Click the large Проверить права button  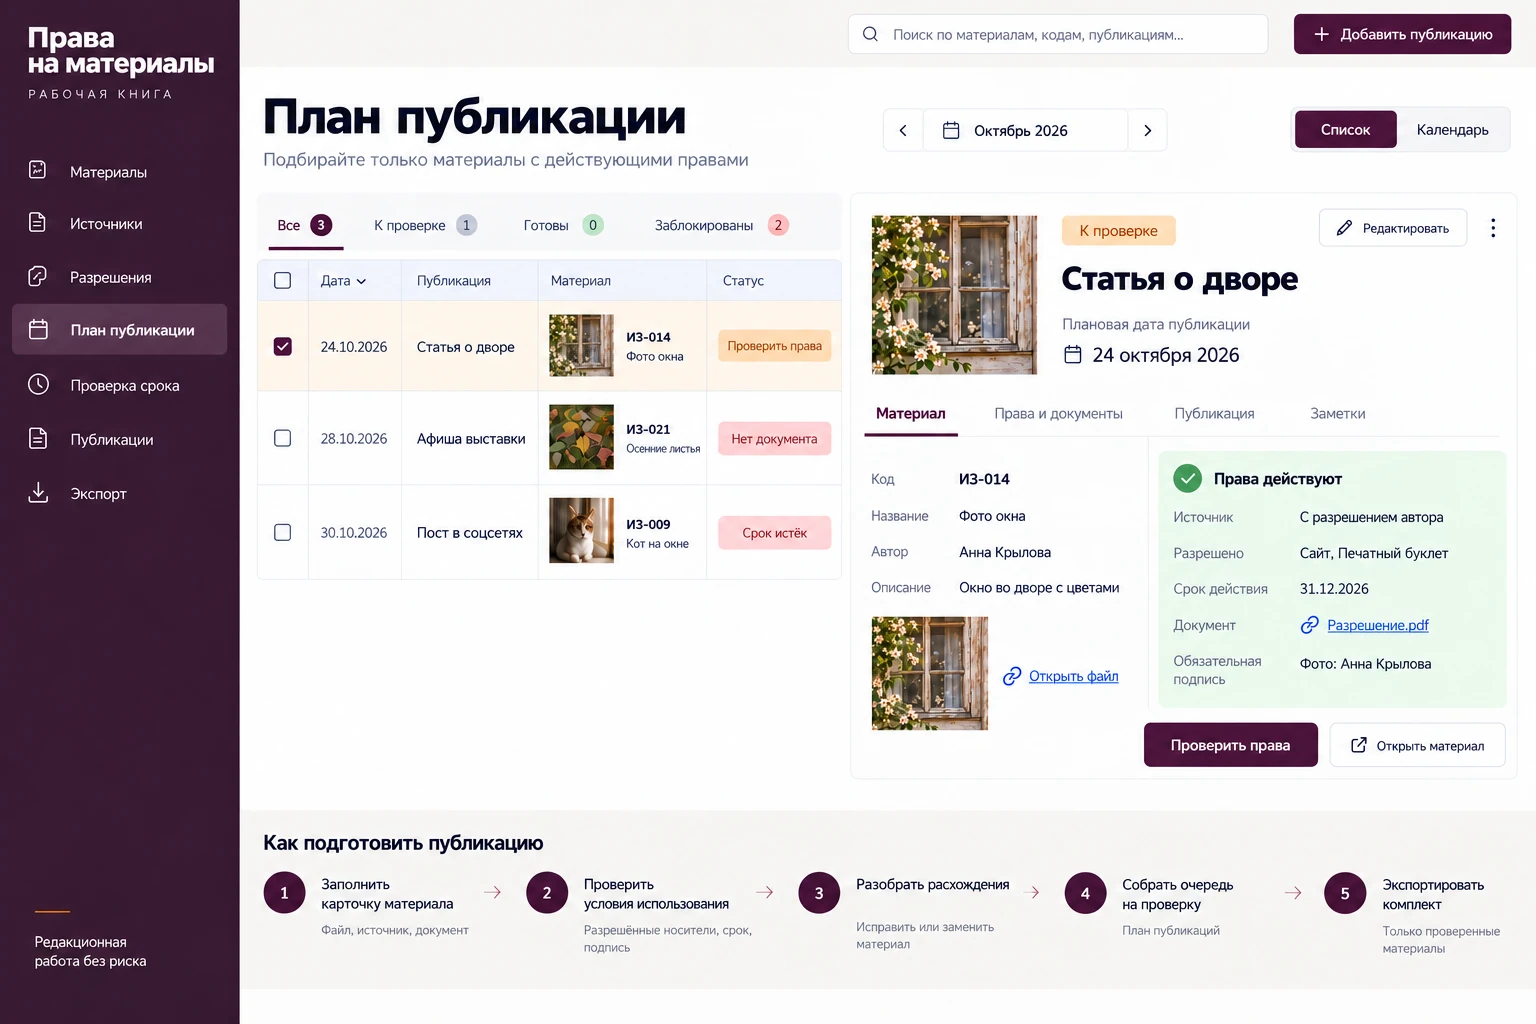coord(1230,745)
